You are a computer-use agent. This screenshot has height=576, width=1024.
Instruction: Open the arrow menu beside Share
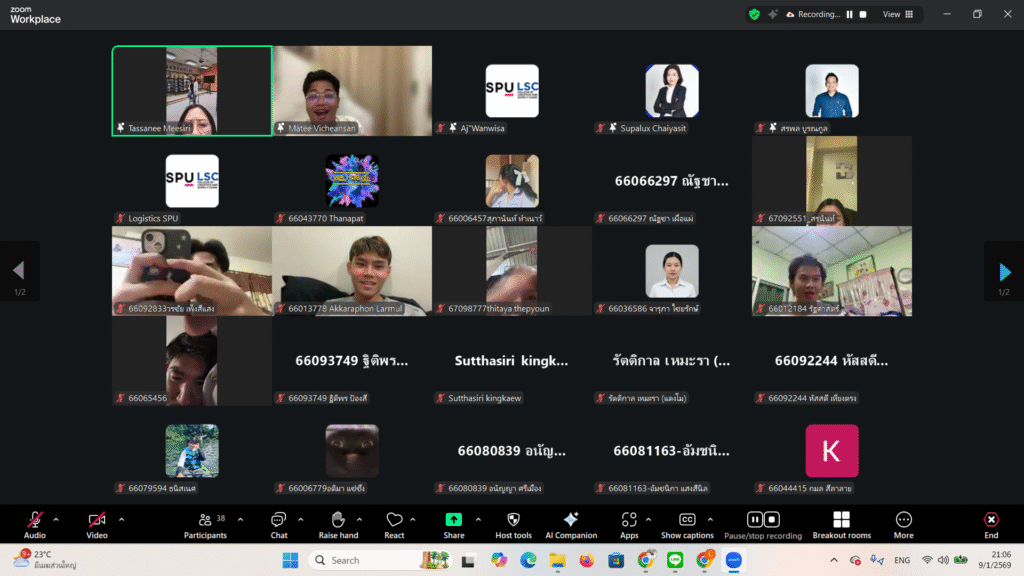click(478, 519)
